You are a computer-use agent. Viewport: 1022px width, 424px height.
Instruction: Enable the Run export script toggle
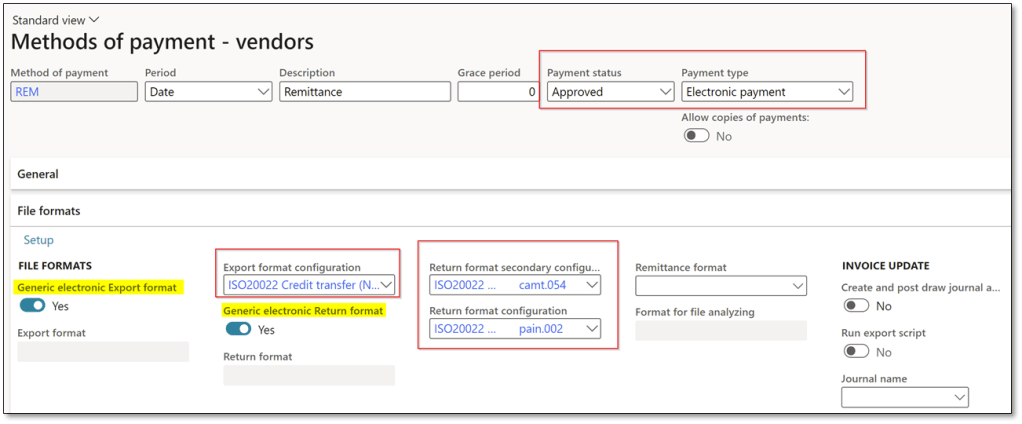(857, 352)
